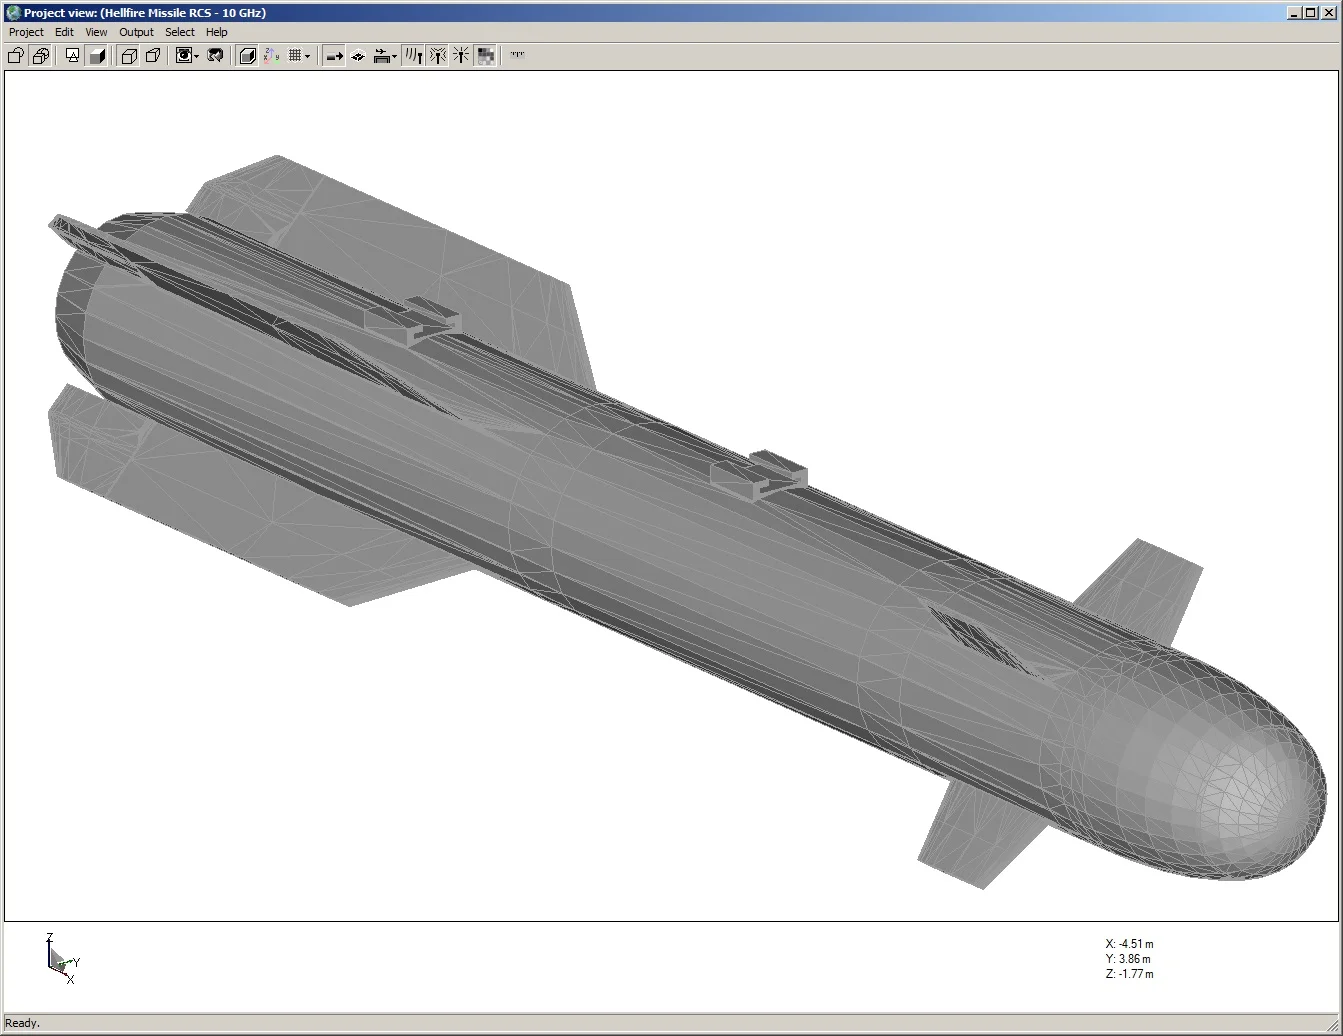Click the shaded cube render icon

(x=247, y=55)
